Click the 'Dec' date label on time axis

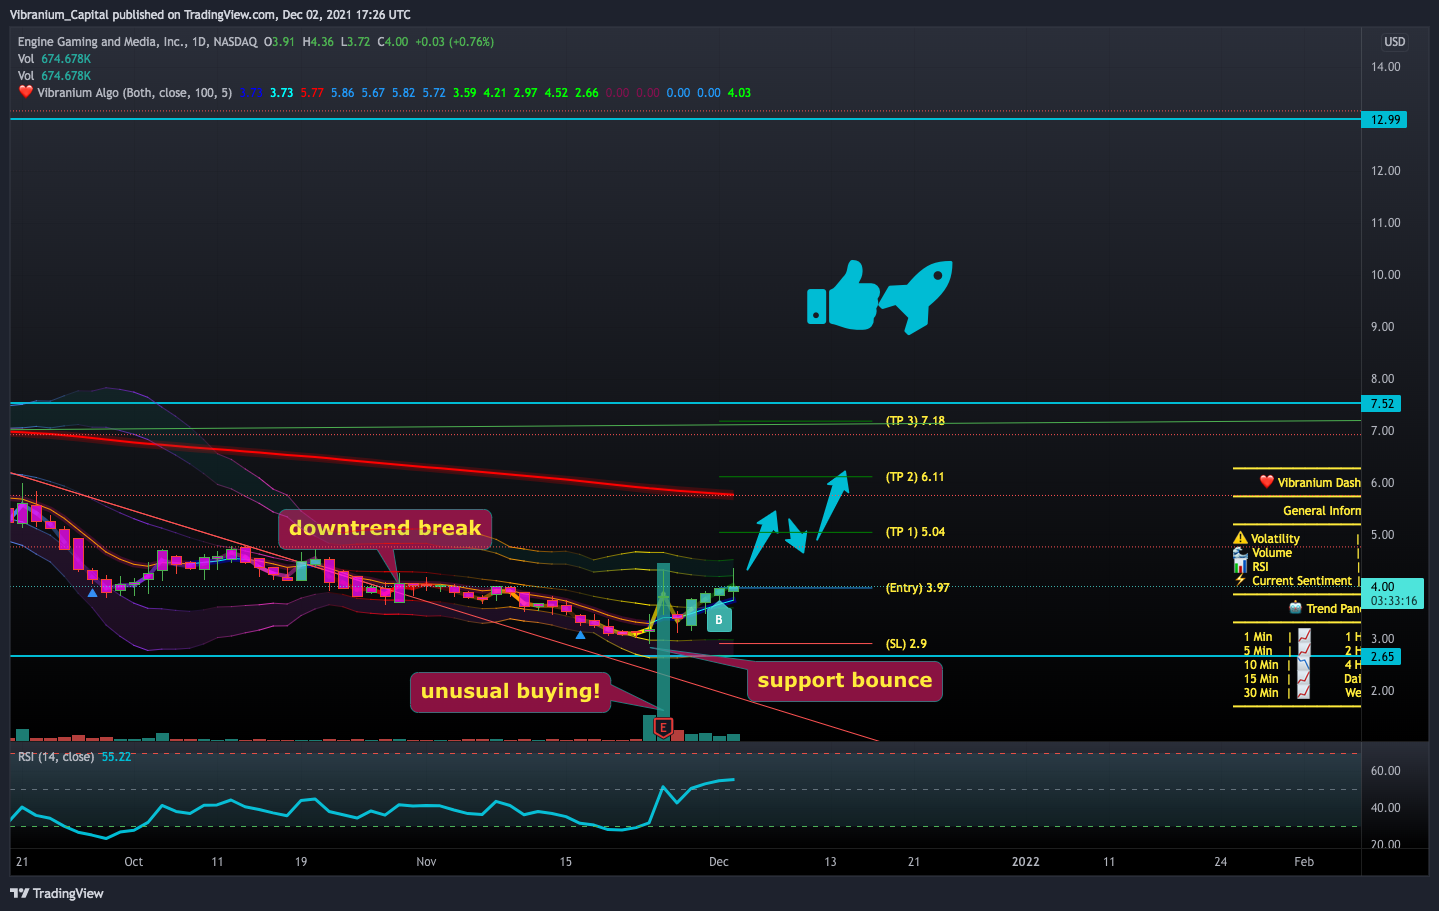(718, 862)
